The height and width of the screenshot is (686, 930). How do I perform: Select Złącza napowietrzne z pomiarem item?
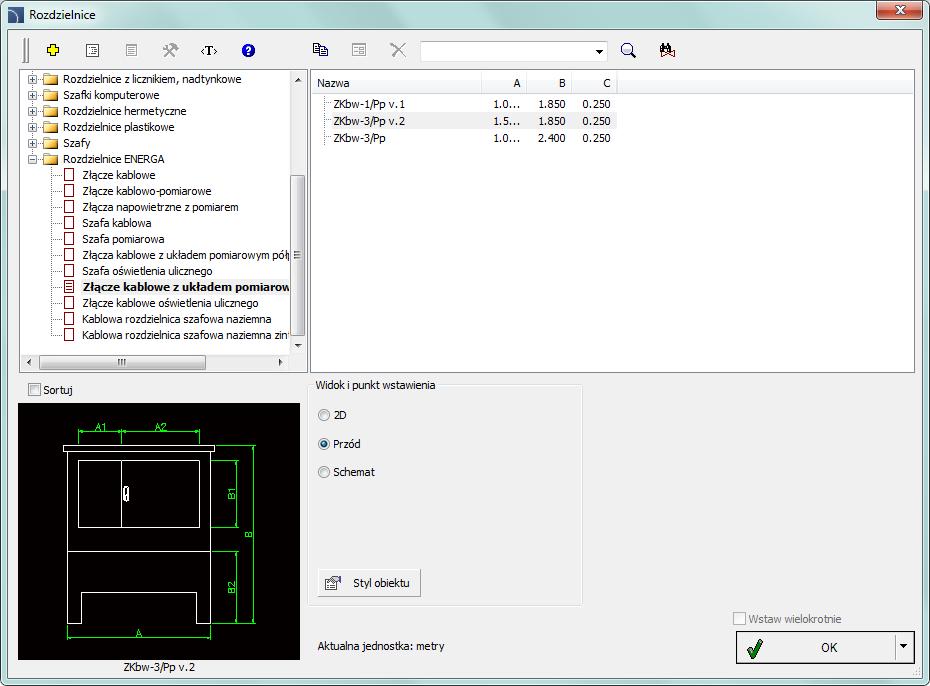point(160,207)
